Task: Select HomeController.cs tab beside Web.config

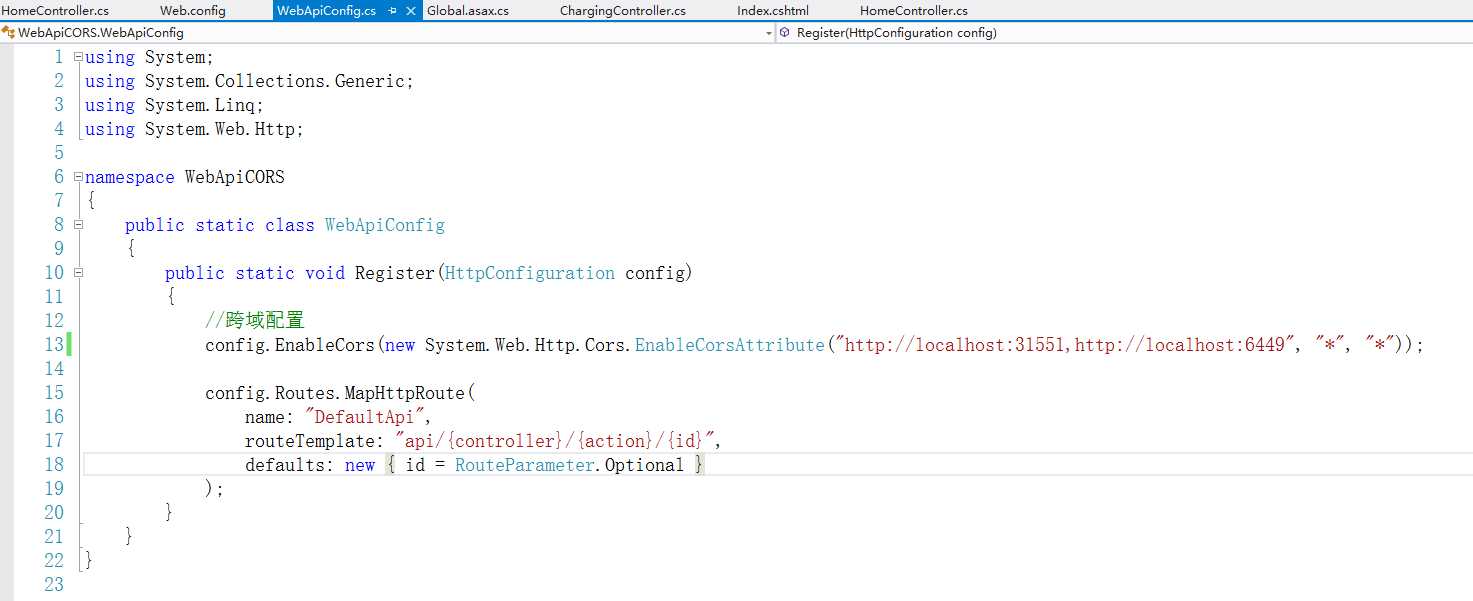Action: point(56,11)
